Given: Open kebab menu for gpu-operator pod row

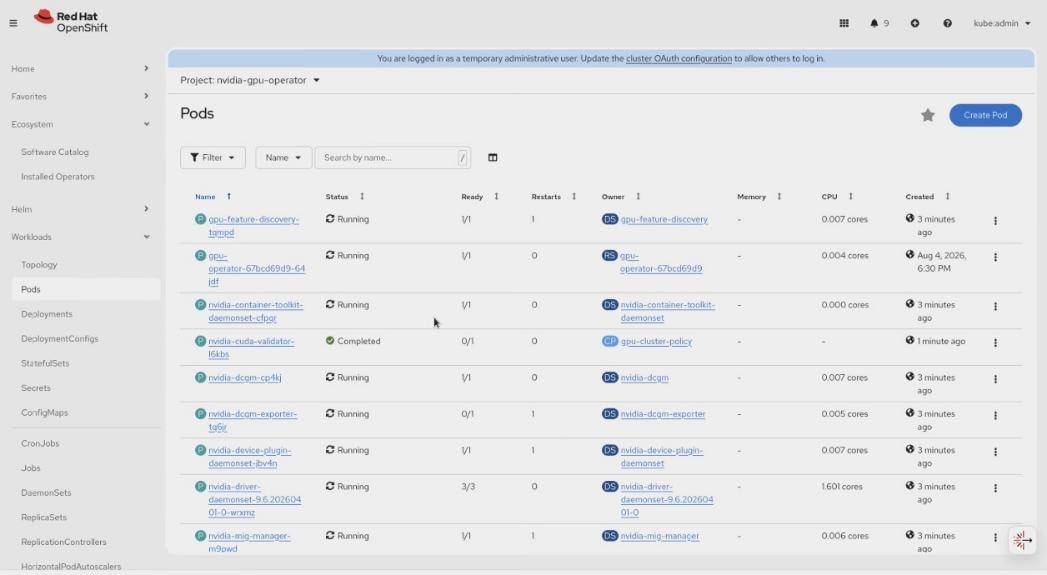Looking at the screenshot, I should [995, 257].
